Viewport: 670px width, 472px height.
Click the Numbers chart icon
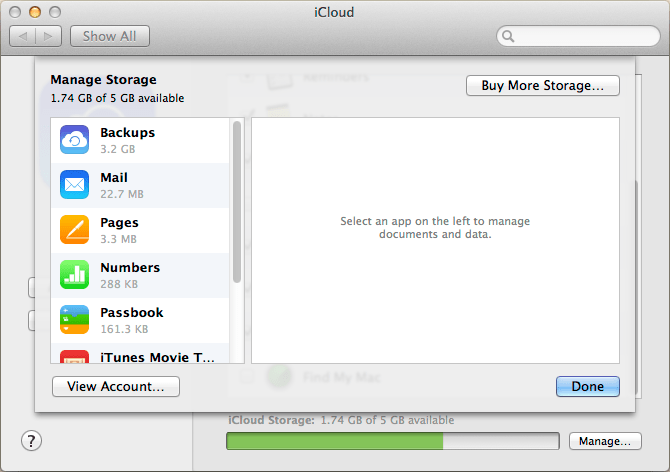click(x=74, y=275)
